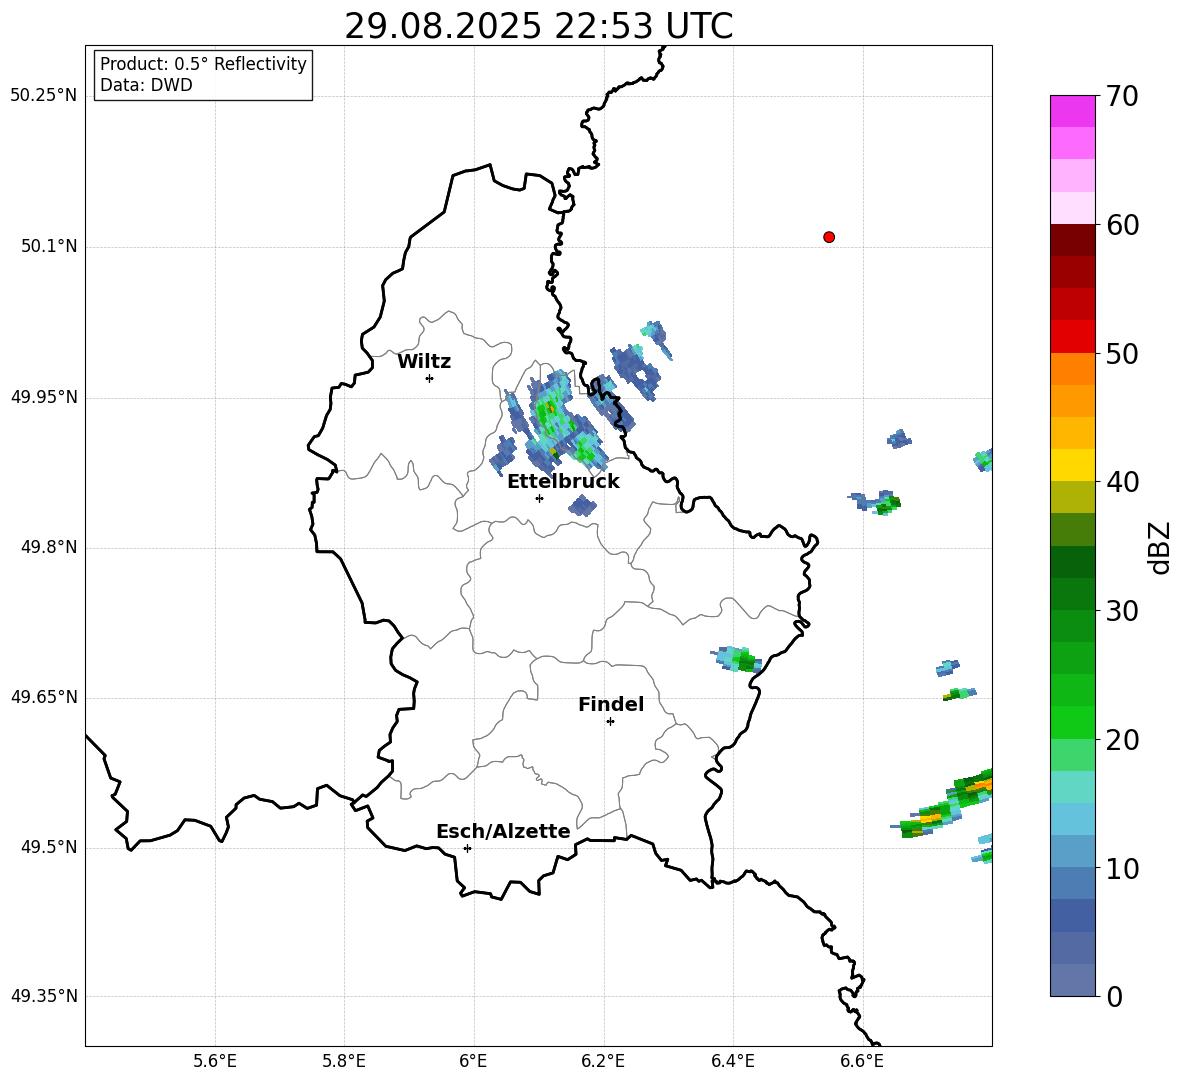Click the 6°E longitude label

coord(473,1061)
